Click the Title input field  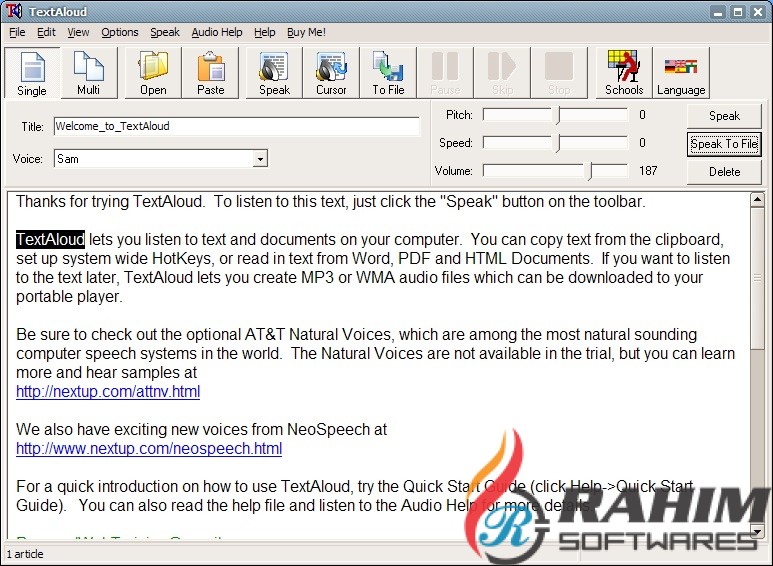pos(237,126)
